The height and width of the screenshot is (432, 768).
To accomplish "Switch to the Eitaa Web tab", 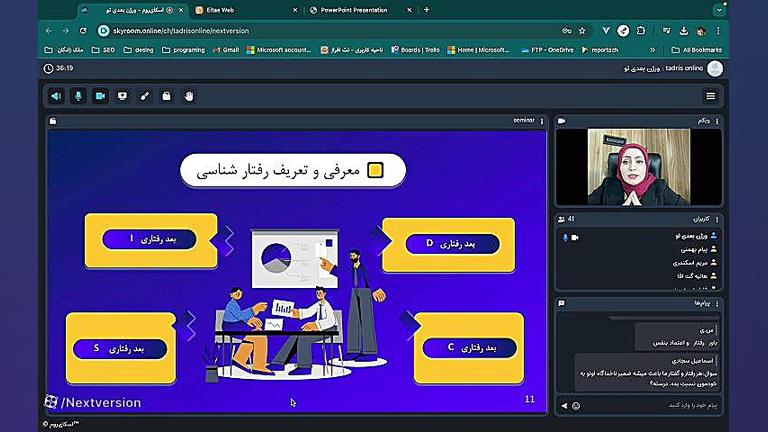I will coord(245,10).
